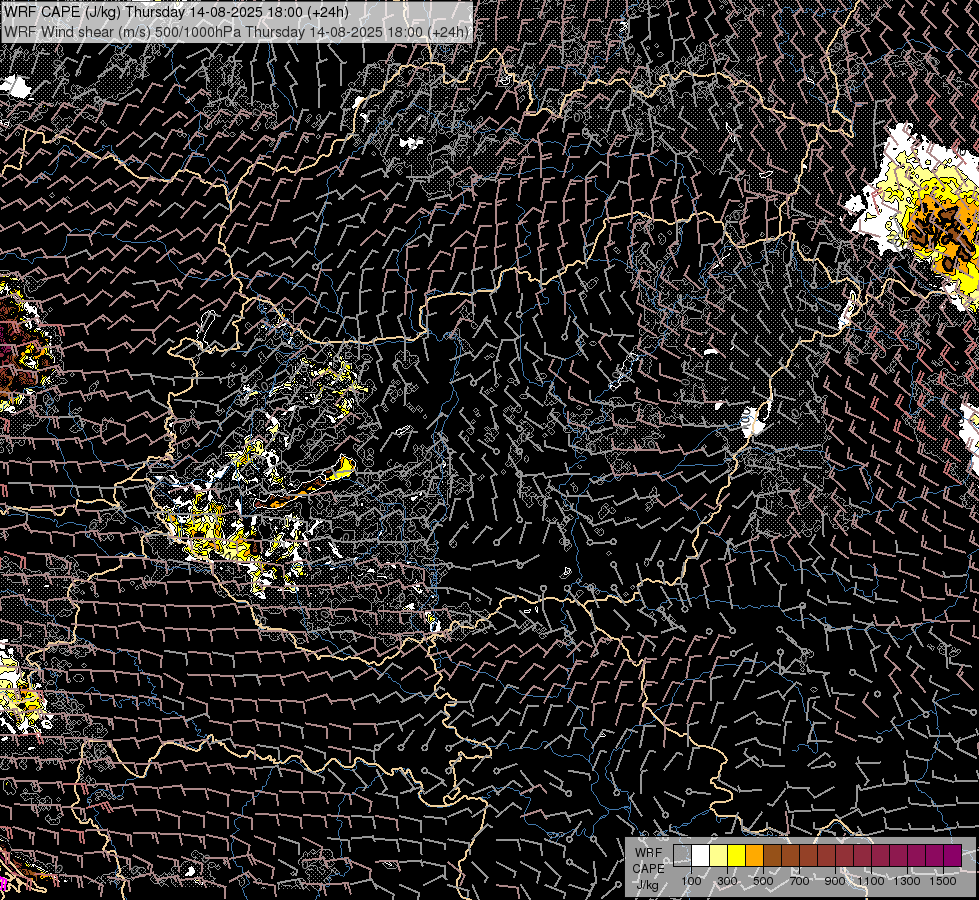Click the legend label 300
Image resolution: width=979 pixels, height=900 pixels.
tap(727, 881)
